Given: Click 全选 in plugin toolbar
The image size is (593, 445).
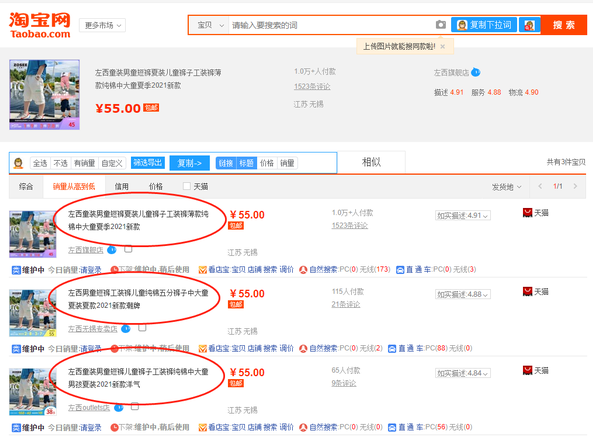Looking at the screenshot, I should pos(40,163).
